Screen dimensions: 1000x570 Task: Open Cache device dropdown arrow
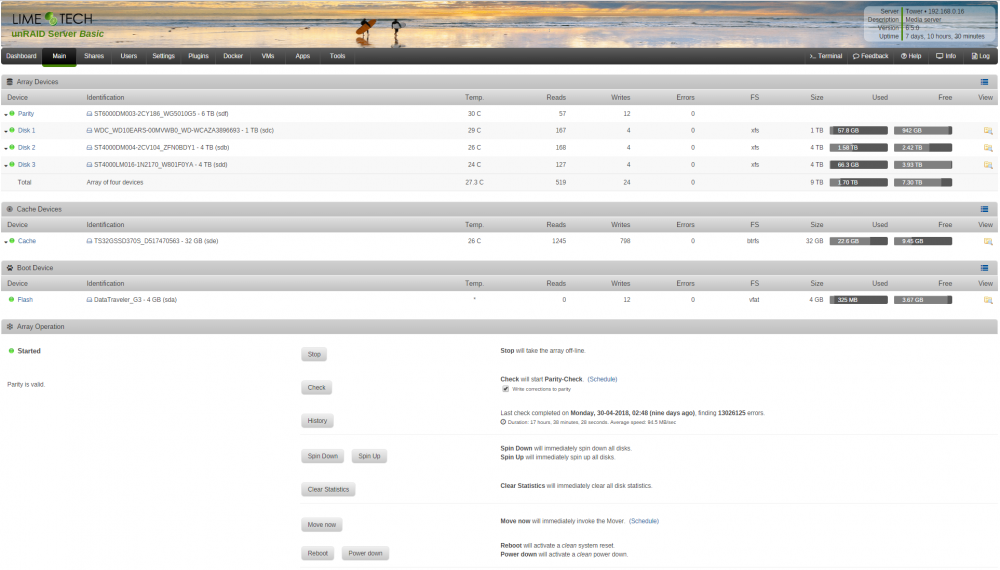point(6,242)
